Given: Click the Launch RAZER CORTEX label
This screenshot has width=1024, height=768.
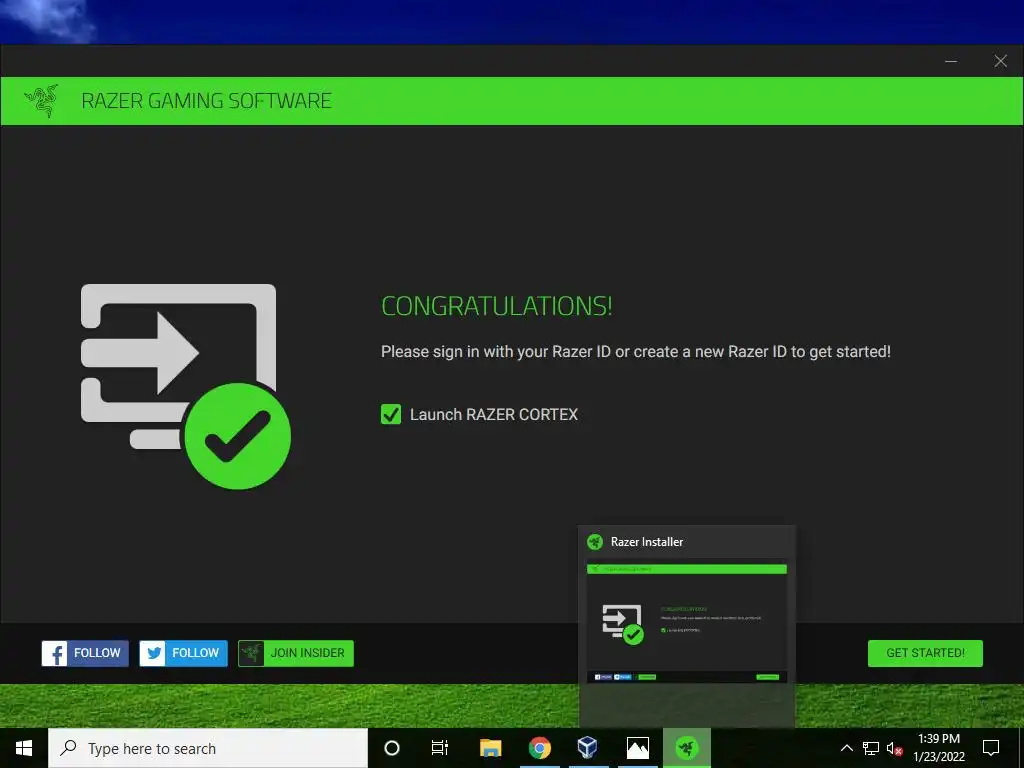Looking at the screenshot, I should (494, 415).
